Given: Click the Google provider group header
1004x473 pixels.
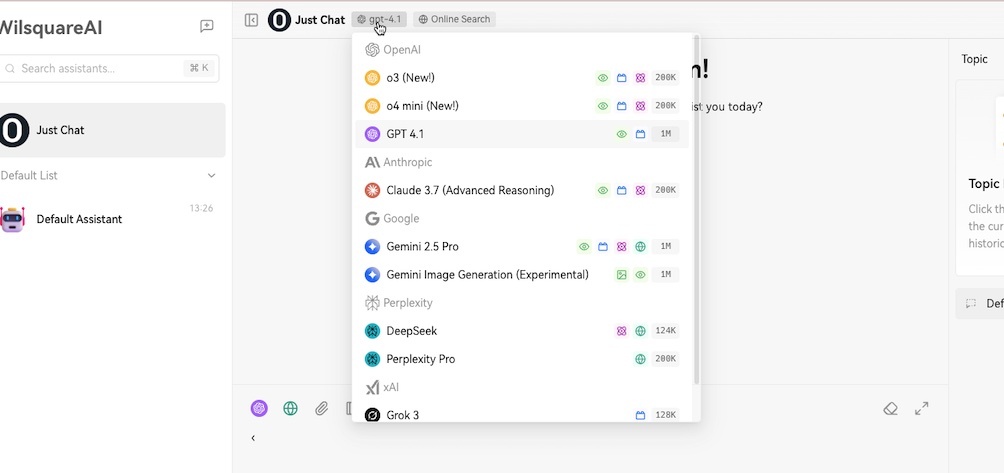Looking at the screenshot, I should (x=392, y=219).
